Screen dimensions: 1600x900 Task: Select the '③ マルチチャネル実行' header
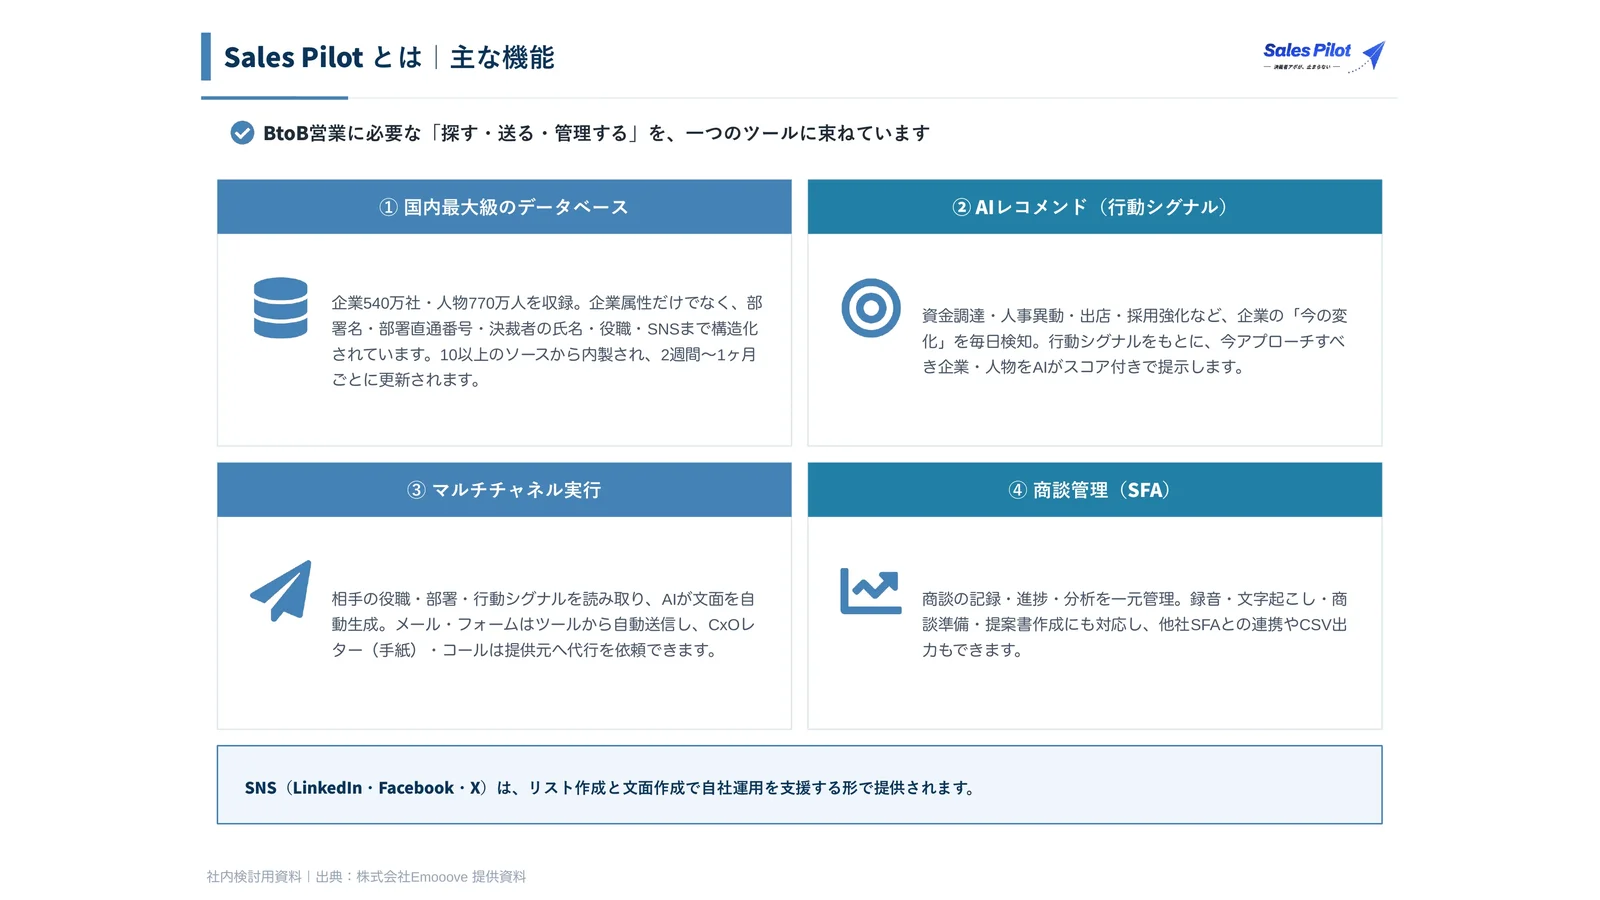pyautogui.click(x=504, y=490)
